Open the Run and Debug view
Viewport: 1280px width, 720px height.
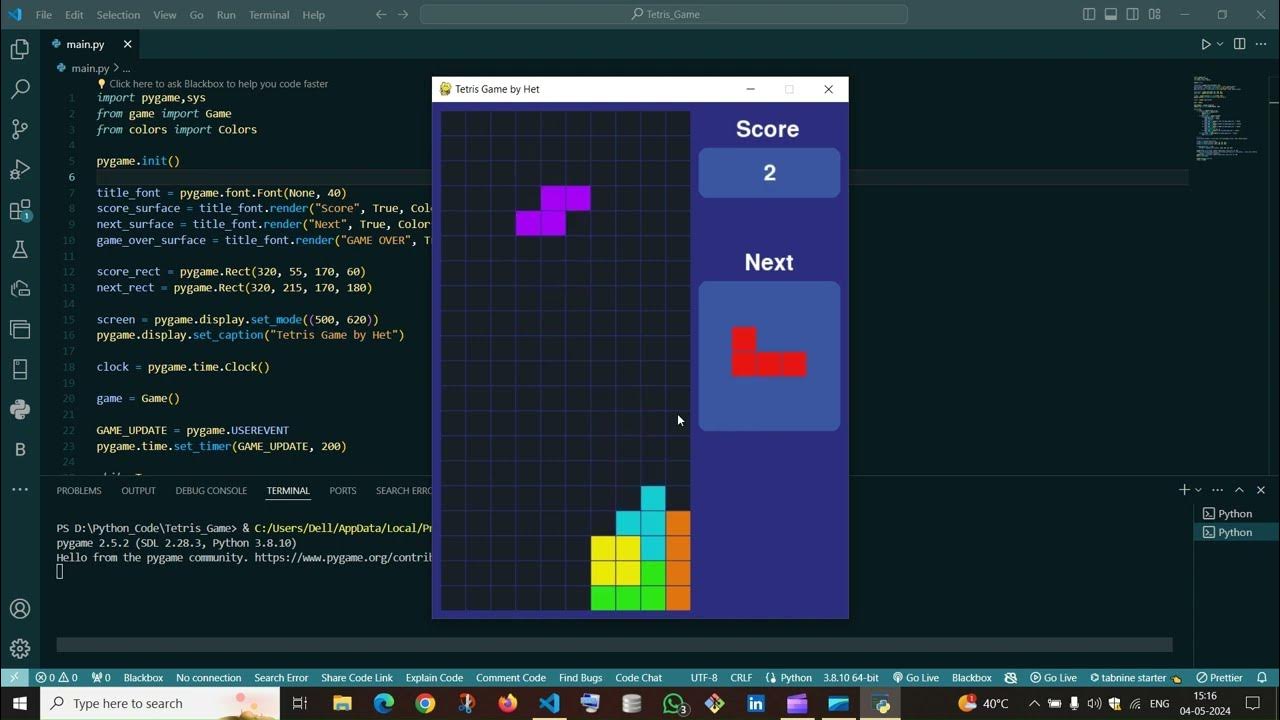tap(20, 169)
